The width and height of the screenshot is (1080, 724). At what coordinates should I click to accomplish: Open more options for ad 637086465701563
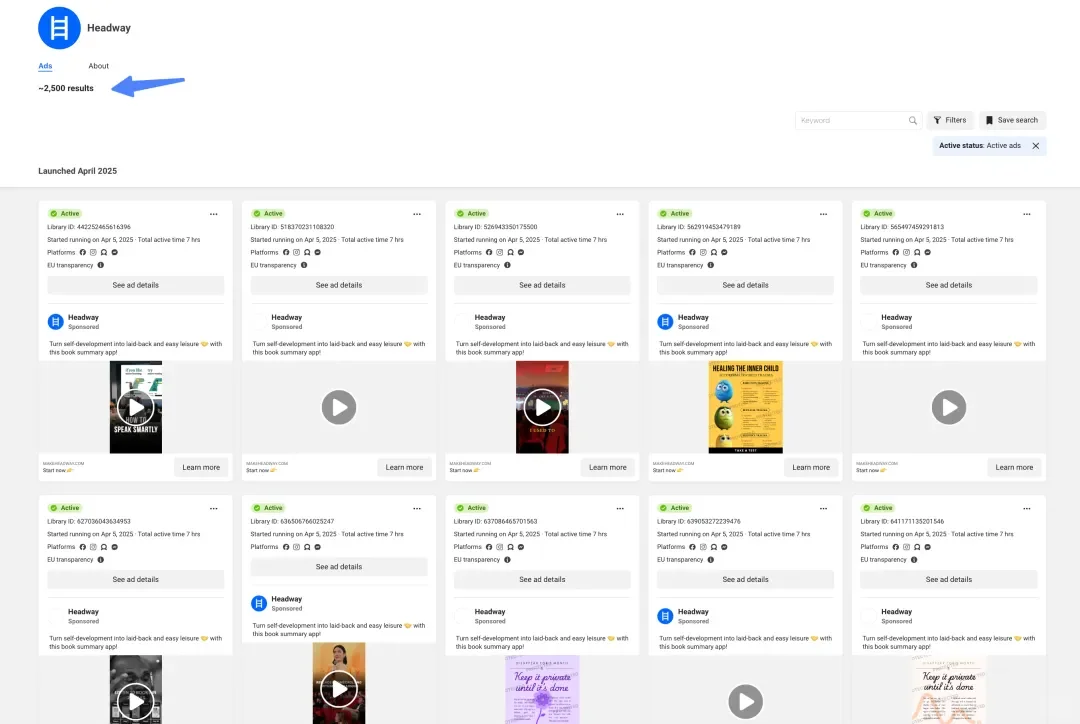coord(620,508)
